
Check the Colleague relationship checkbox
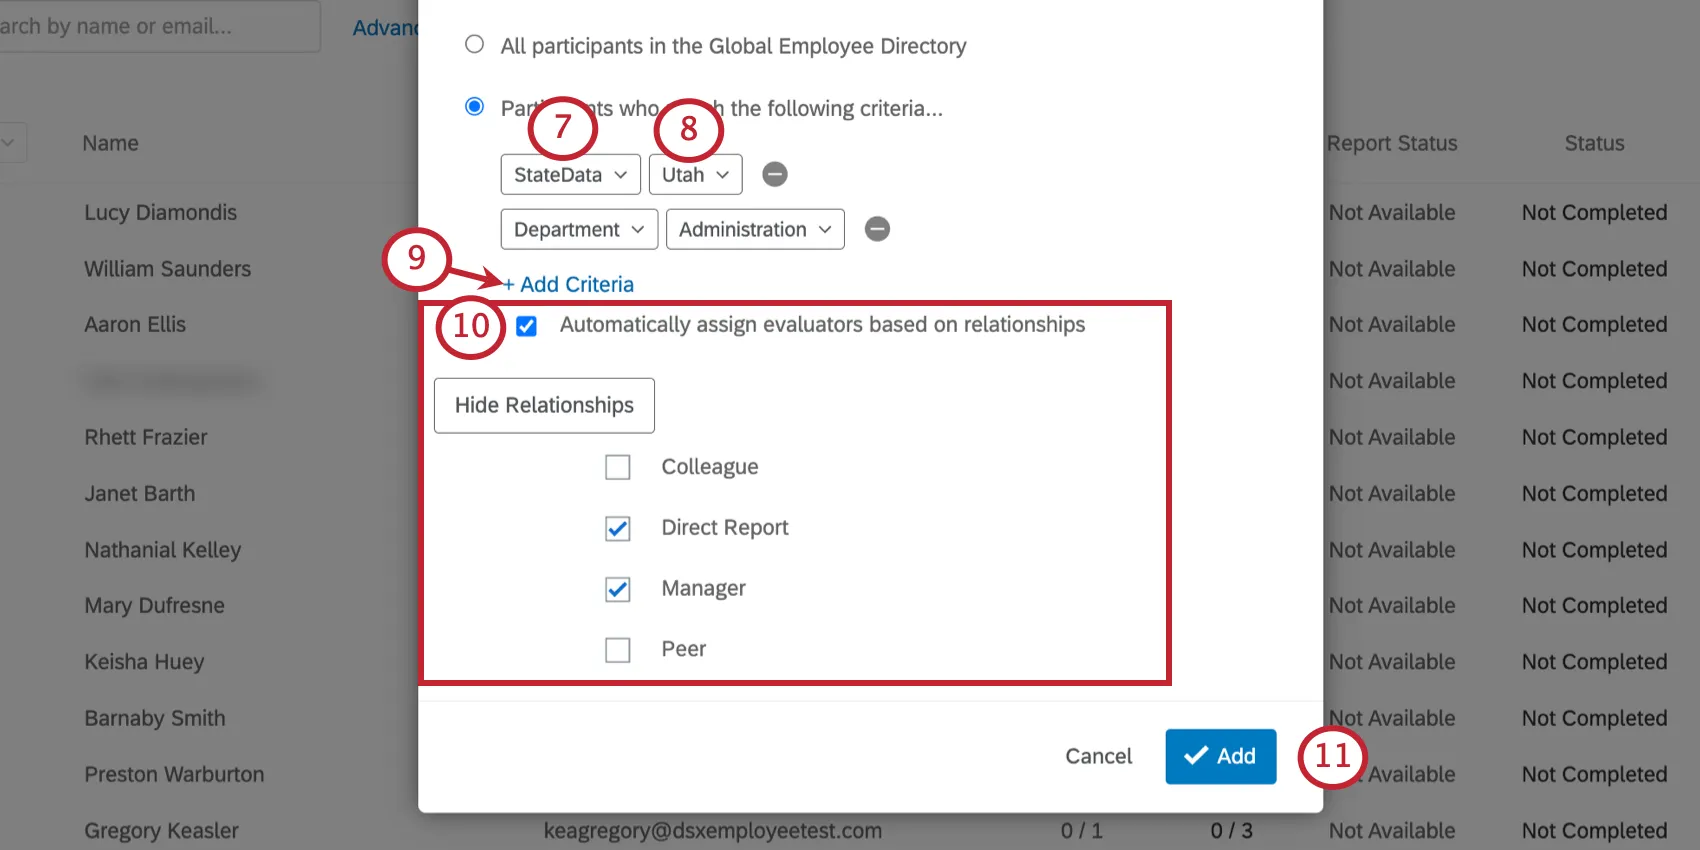click(x=618, y=467)
